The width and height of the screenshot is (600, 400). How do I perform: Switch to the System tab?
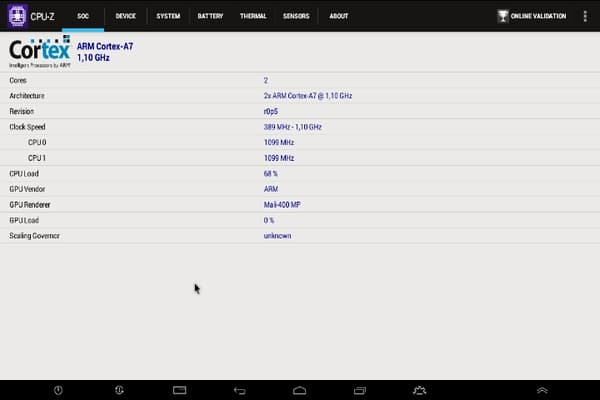pyautogui.click(x=168, y=16)
